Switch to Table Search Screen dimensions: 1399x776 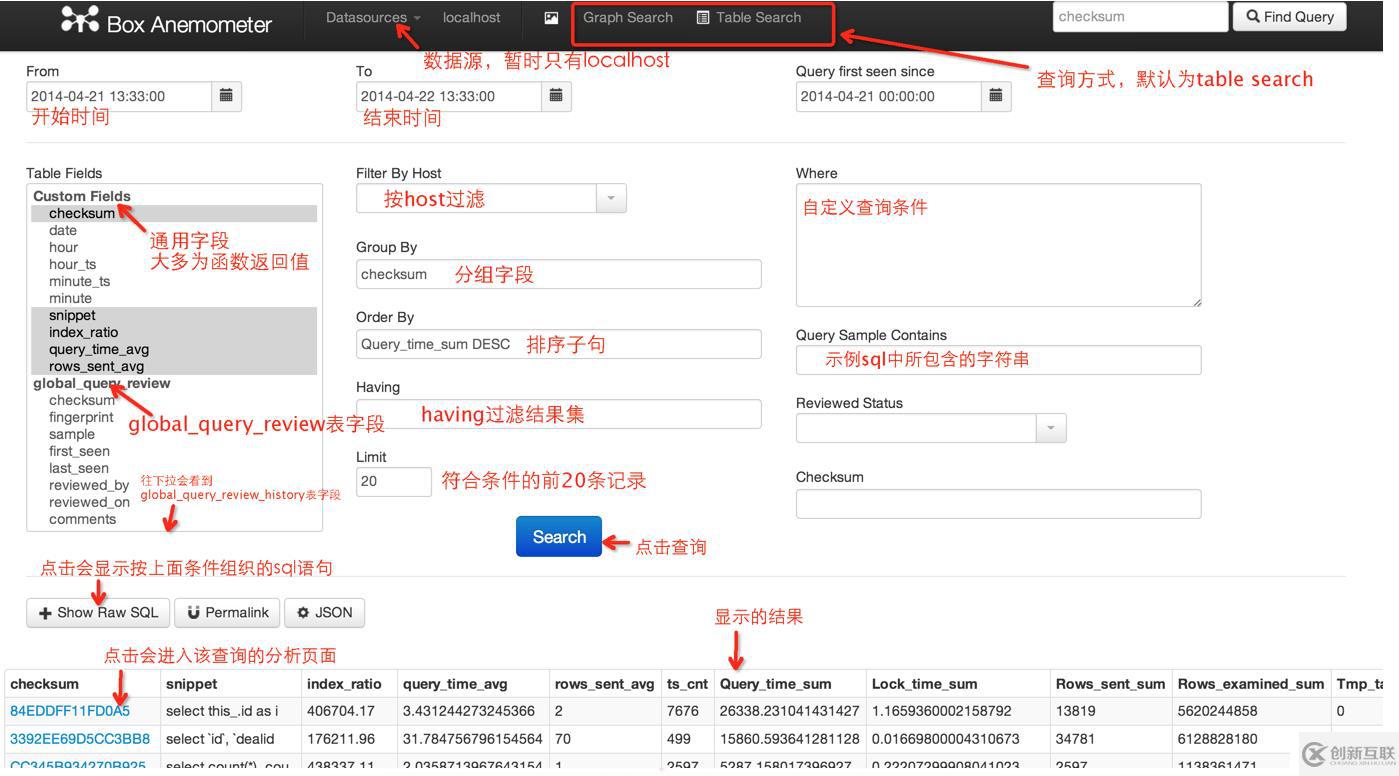(749, 17)
